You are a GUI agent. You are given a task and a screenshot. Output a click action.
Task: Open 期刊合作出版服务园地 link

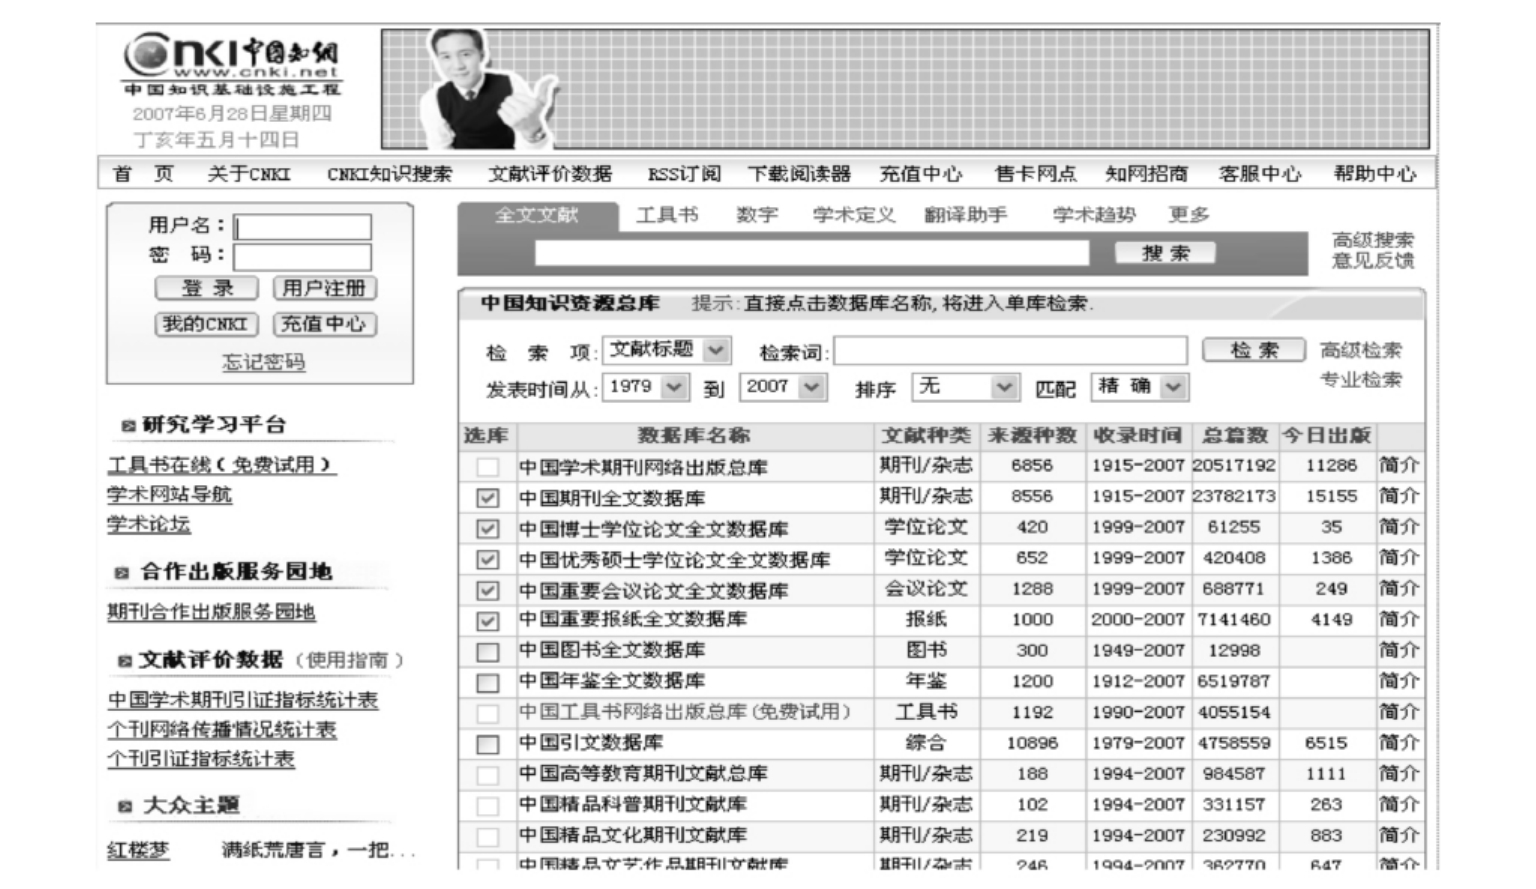click(x=212, y=612)
